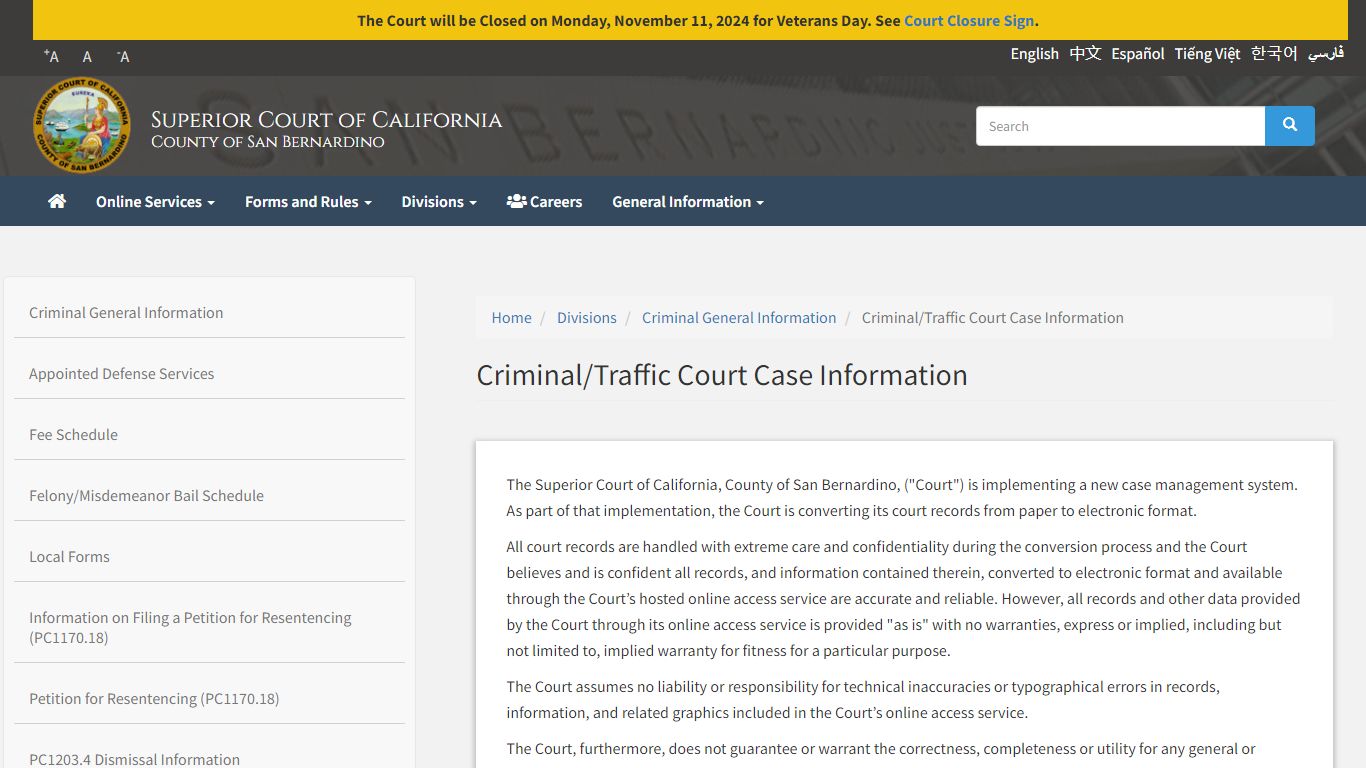Reset font size with middle A
Screen dimensions: 1366x768
tap(87, 56)
